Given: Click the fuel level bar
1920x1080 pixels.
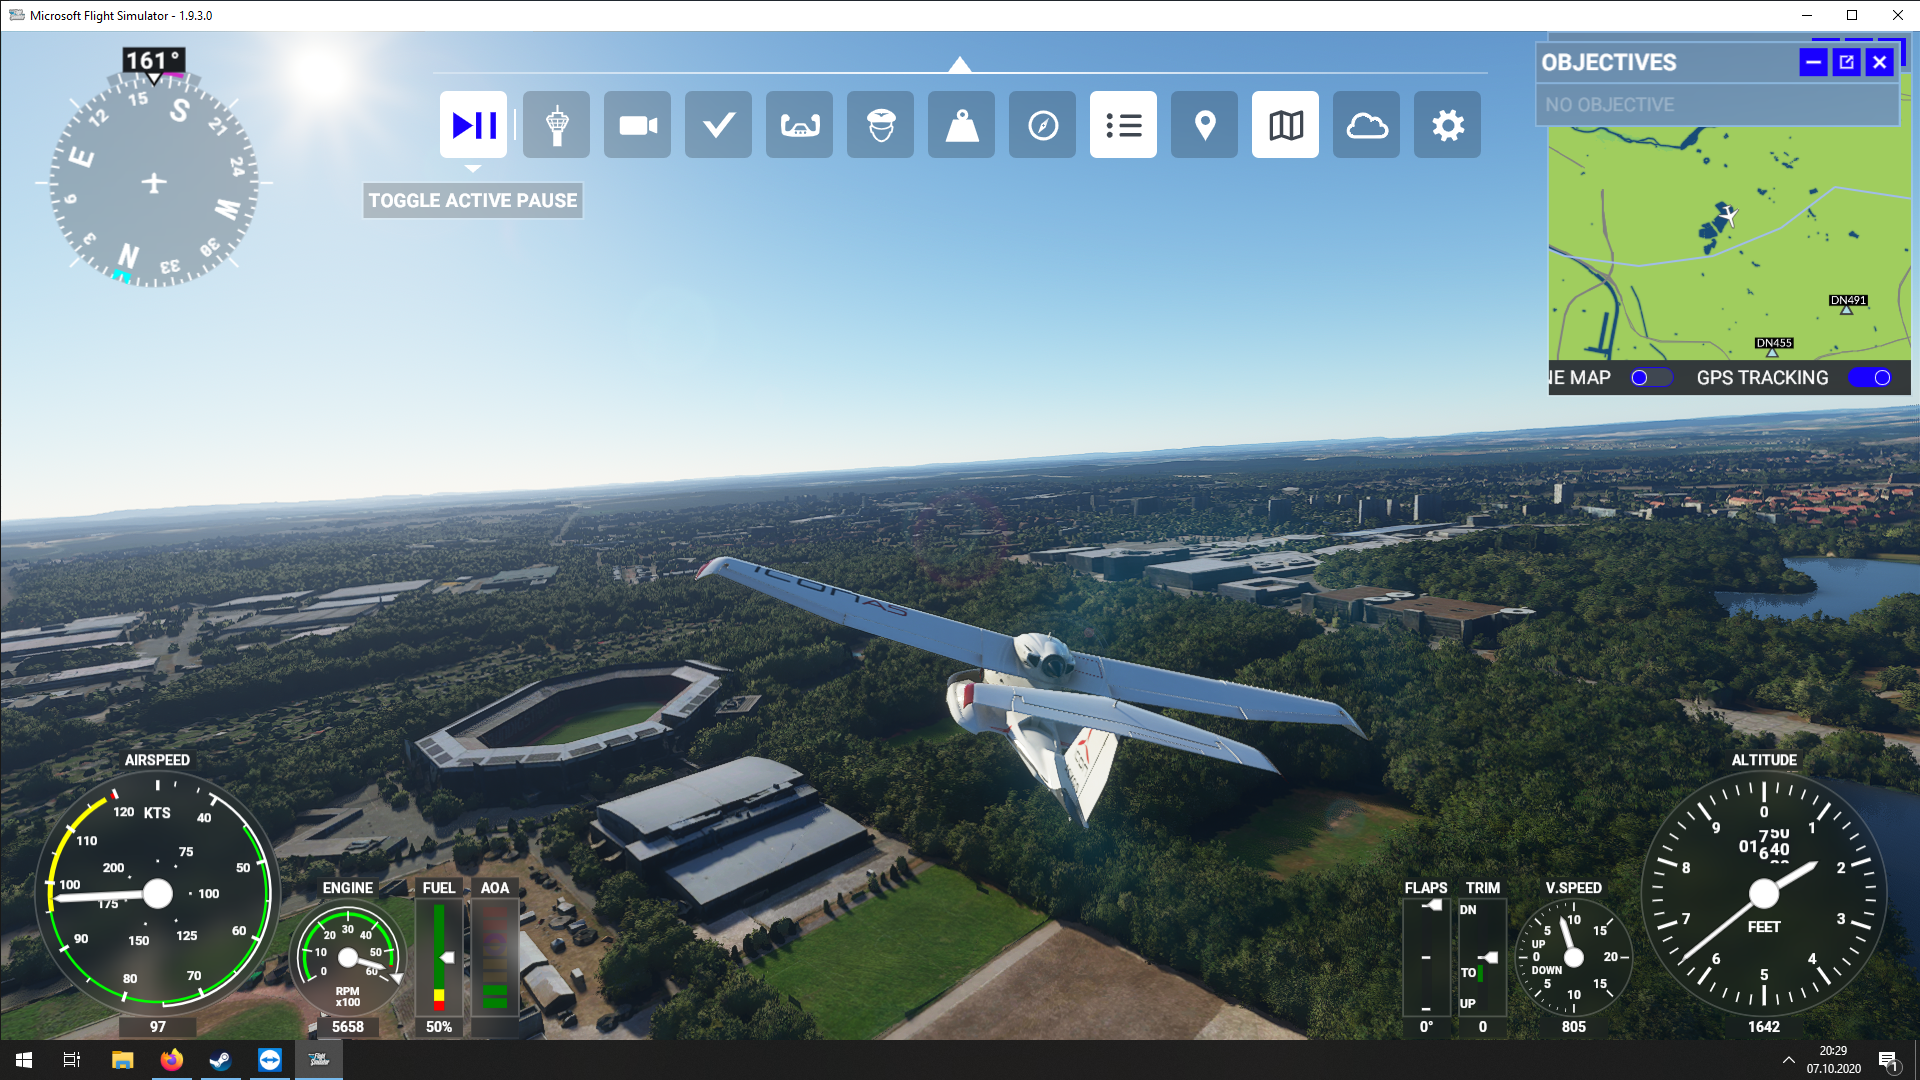Looking at the screenshot, I should (439, 956).
